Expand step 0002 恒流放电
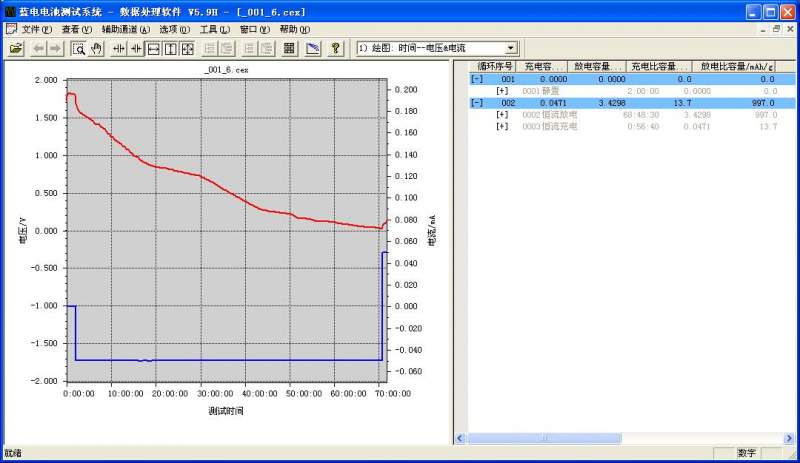 pos(502,114)
